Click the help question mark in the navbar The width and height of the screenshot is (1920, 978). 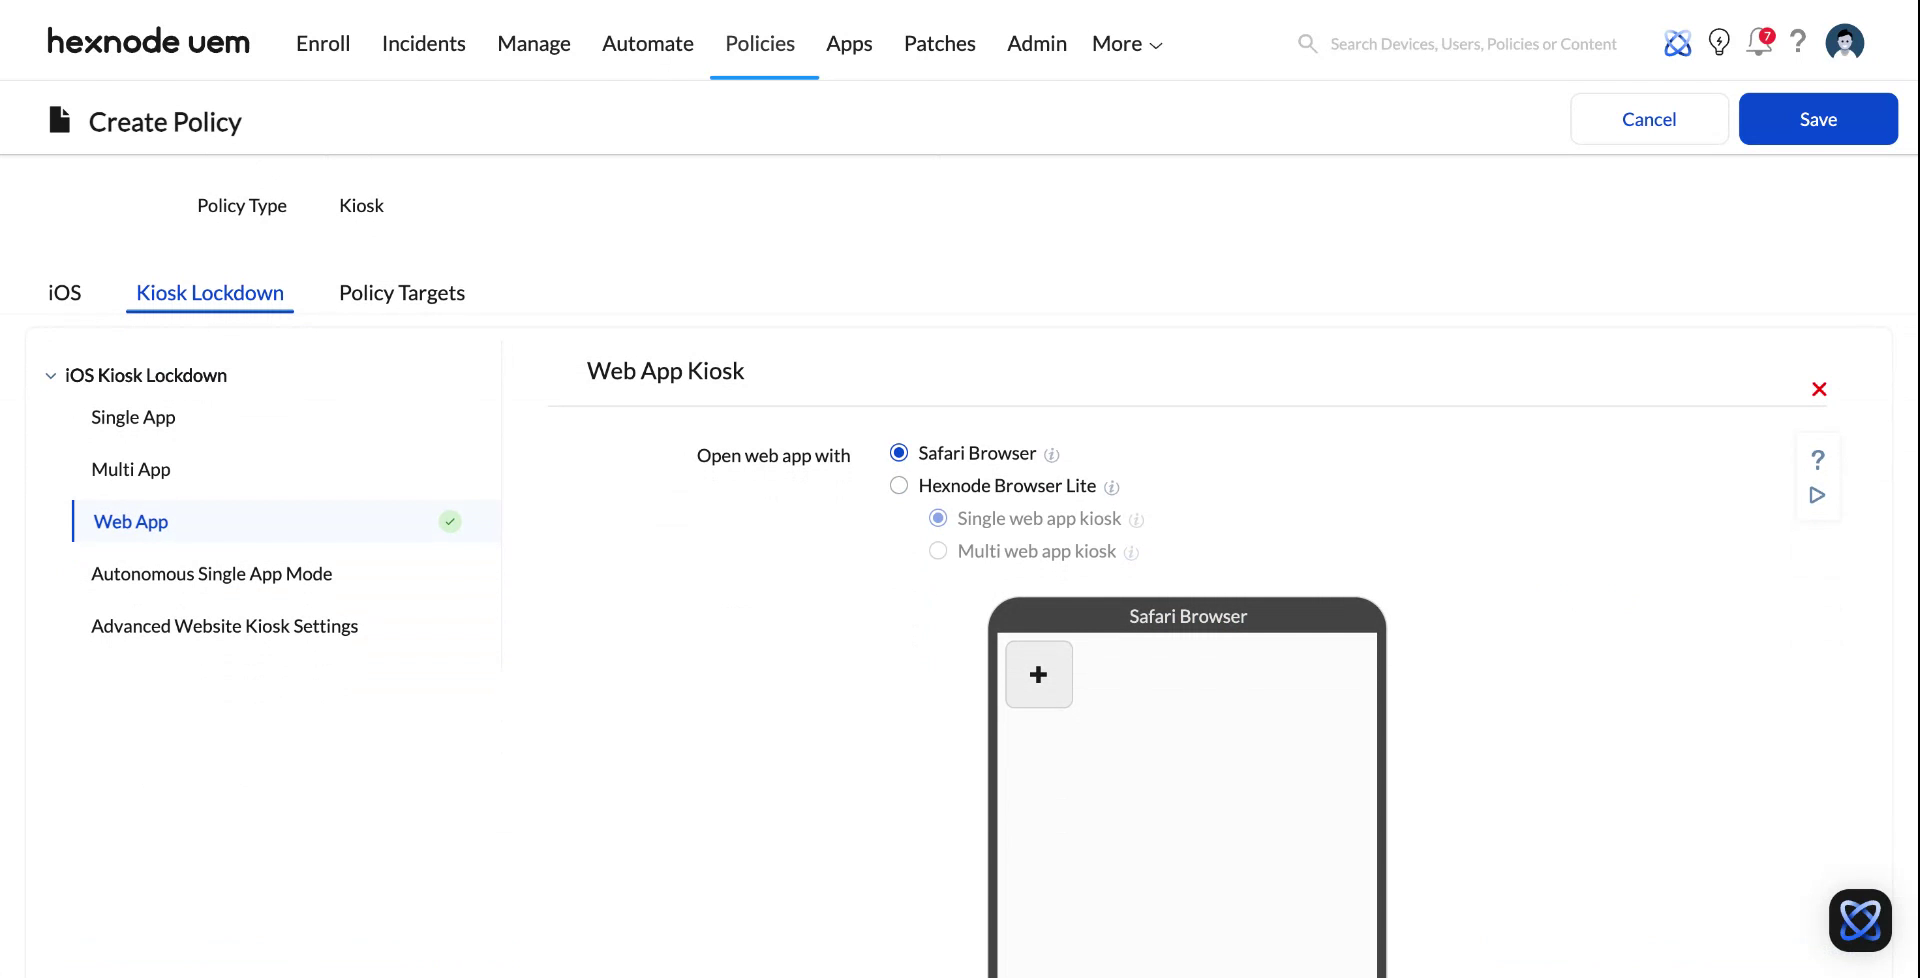click(x=1798, y=42)
